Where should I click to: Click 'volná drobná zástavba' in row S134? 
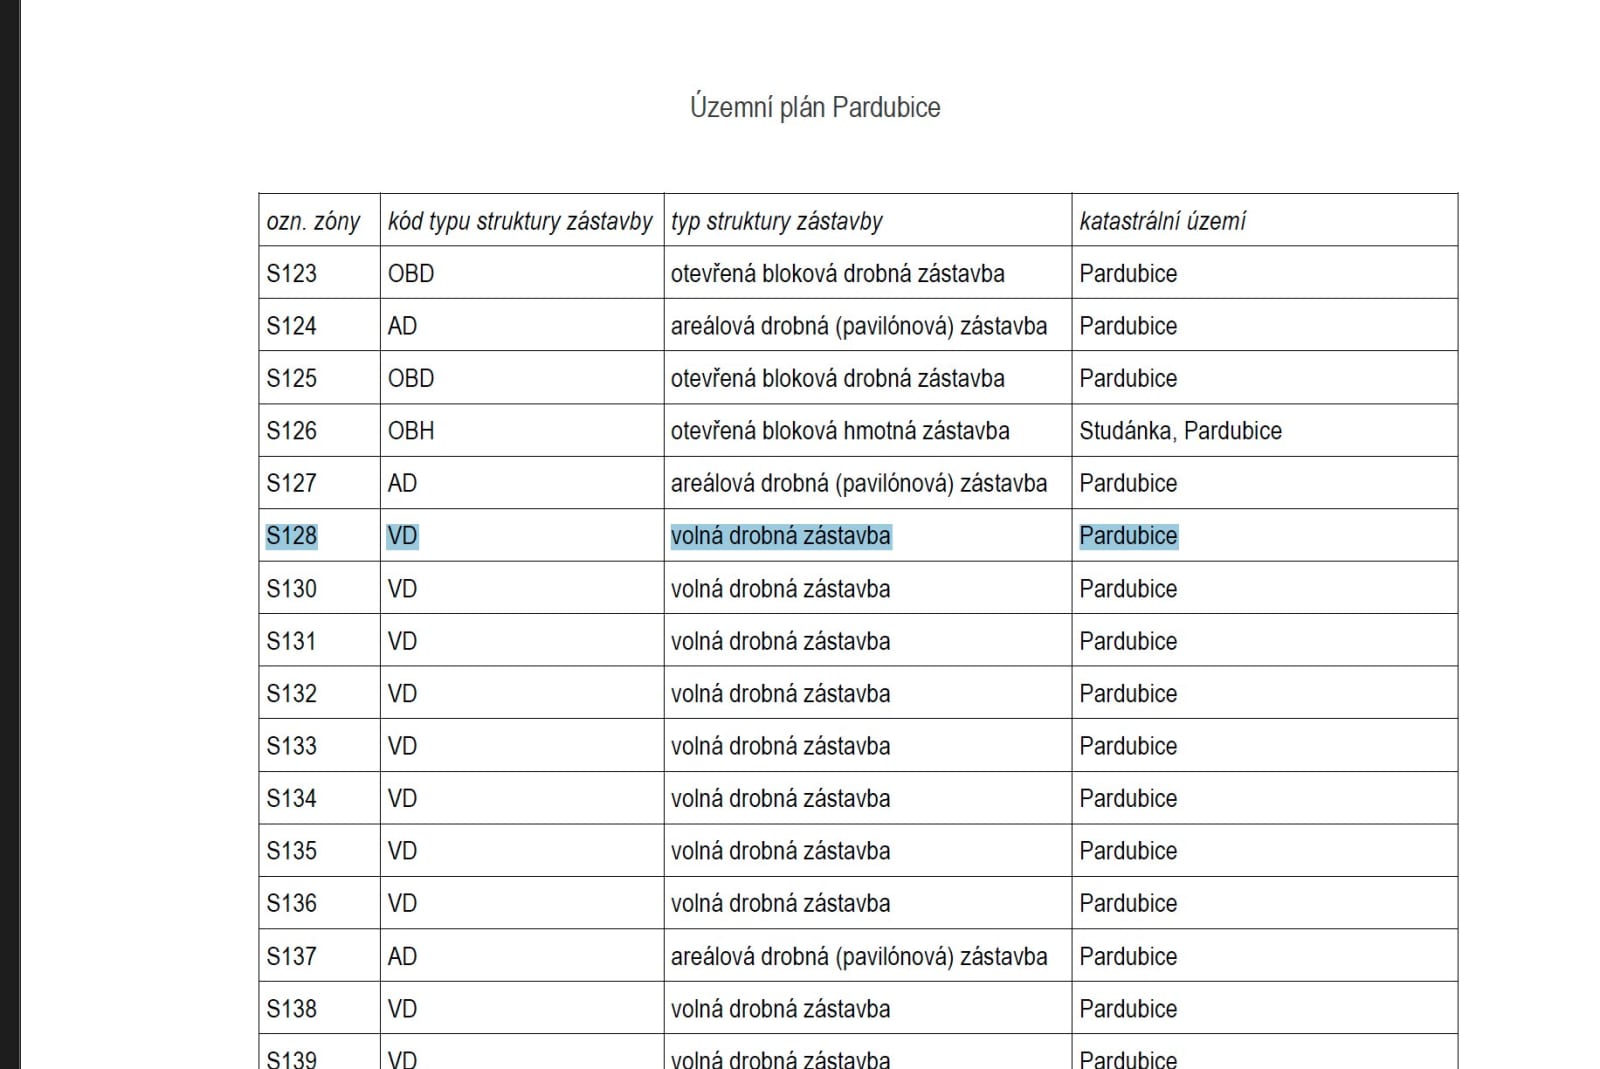coord(780,799)
